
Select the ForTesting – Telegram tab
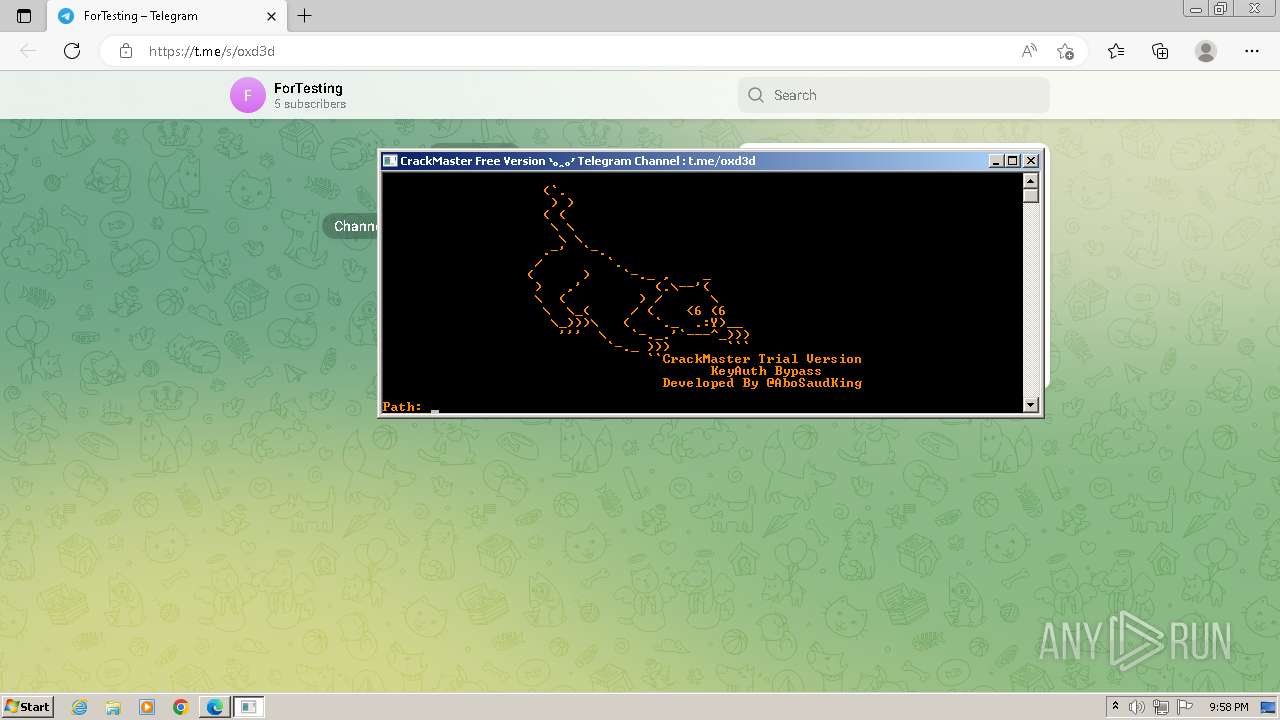point(166,16)
